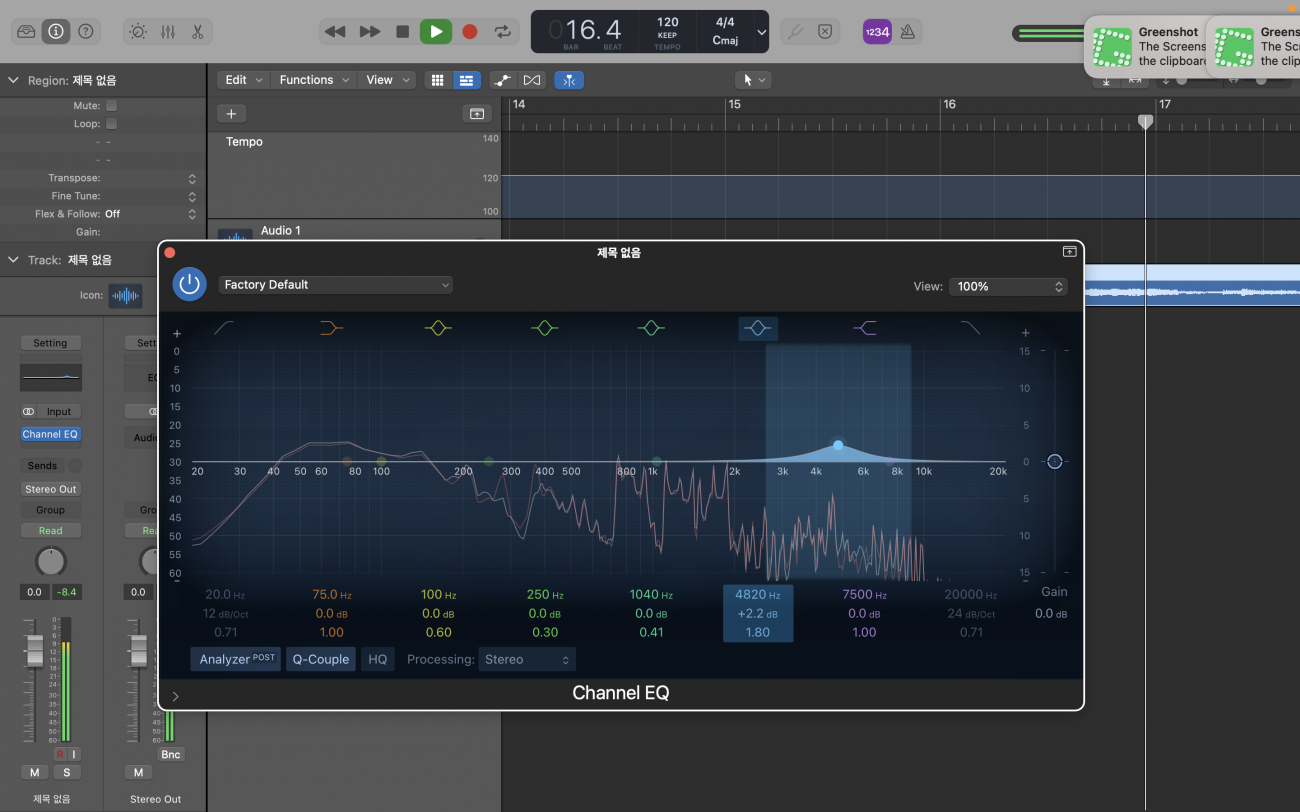Toggle Channel EQ power button

[189, 285]
